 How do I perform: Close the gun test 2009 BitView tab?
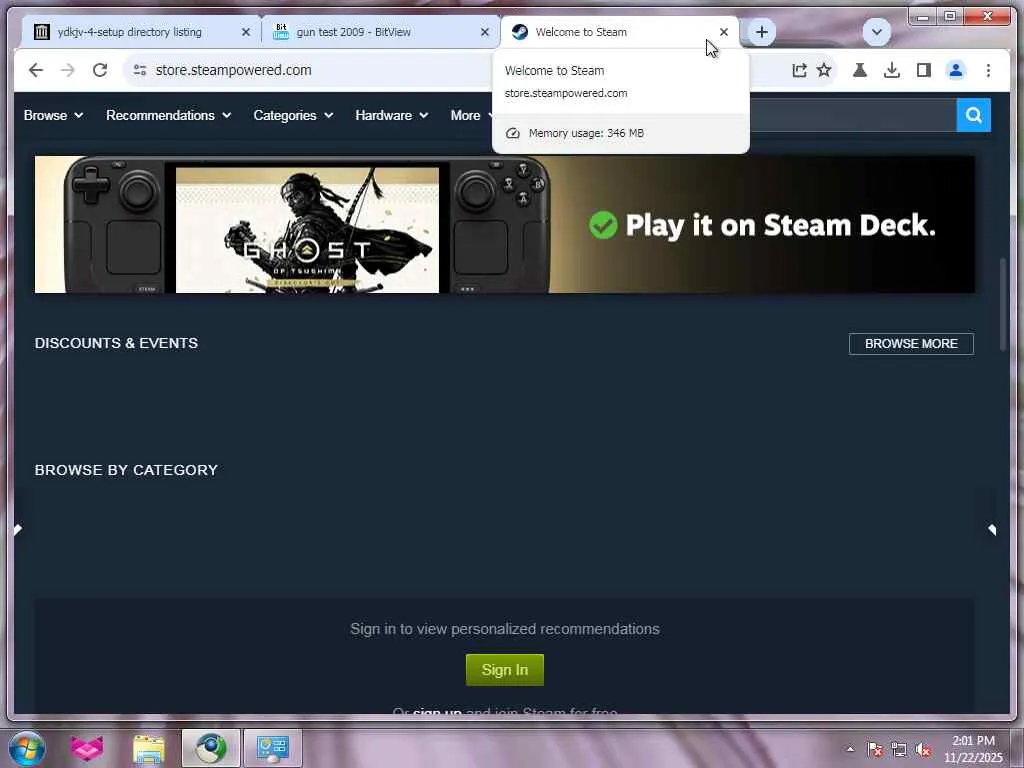[x=485, y=32]
